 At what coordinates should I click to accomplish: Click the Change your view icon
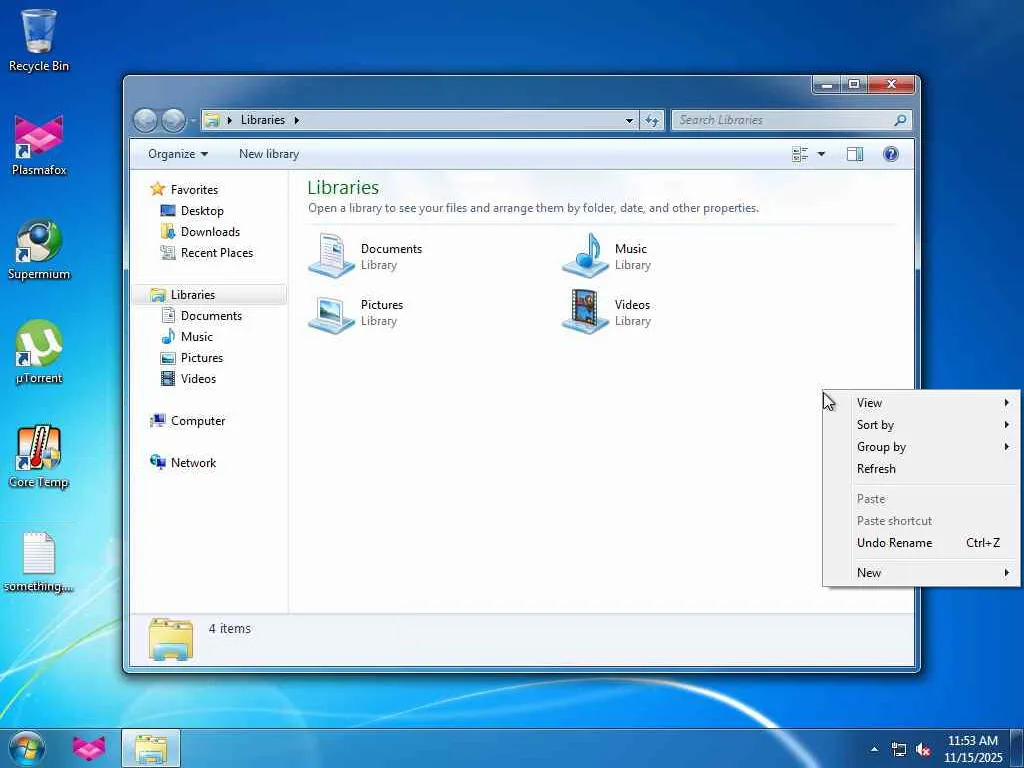[800, 154]
